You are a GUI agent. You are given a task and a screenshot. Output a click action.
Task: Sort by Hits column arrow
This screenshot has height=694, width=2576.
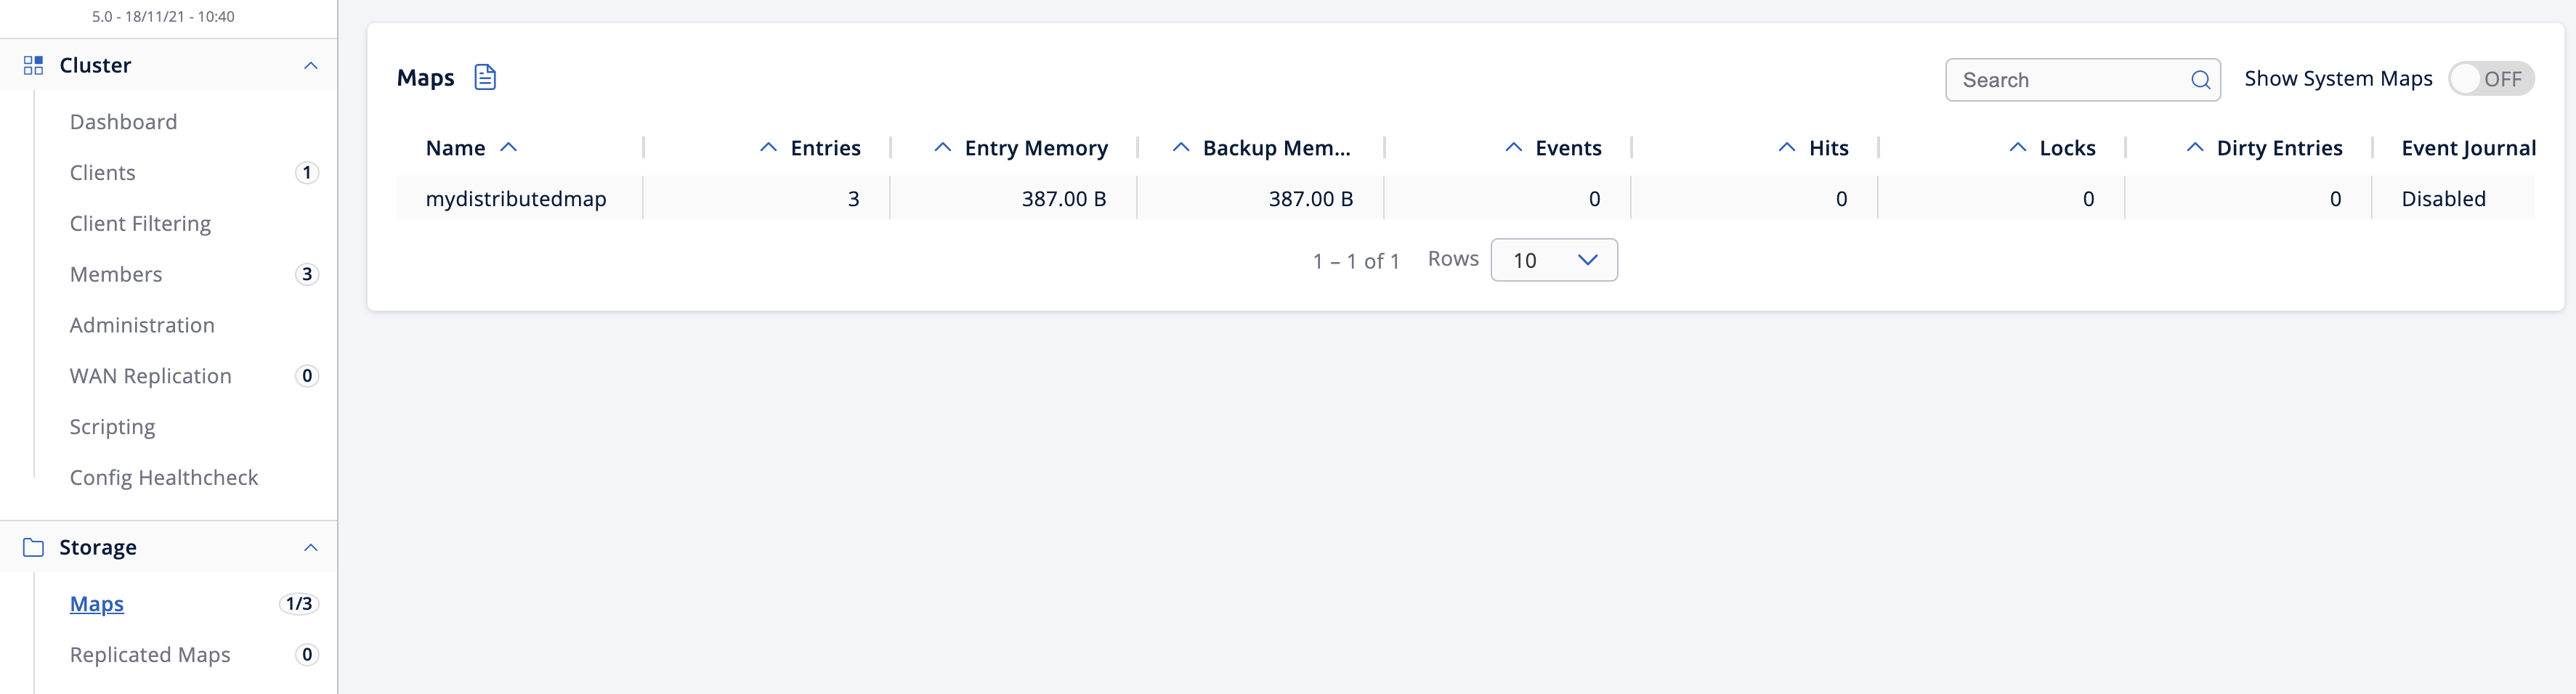[1786, 148]
